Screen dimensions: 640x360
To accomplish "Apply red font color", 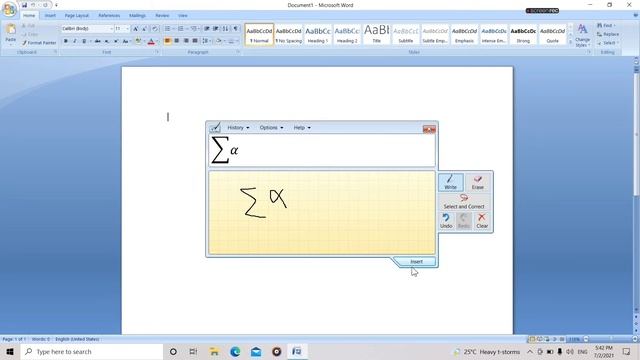I will coord(151,41).
